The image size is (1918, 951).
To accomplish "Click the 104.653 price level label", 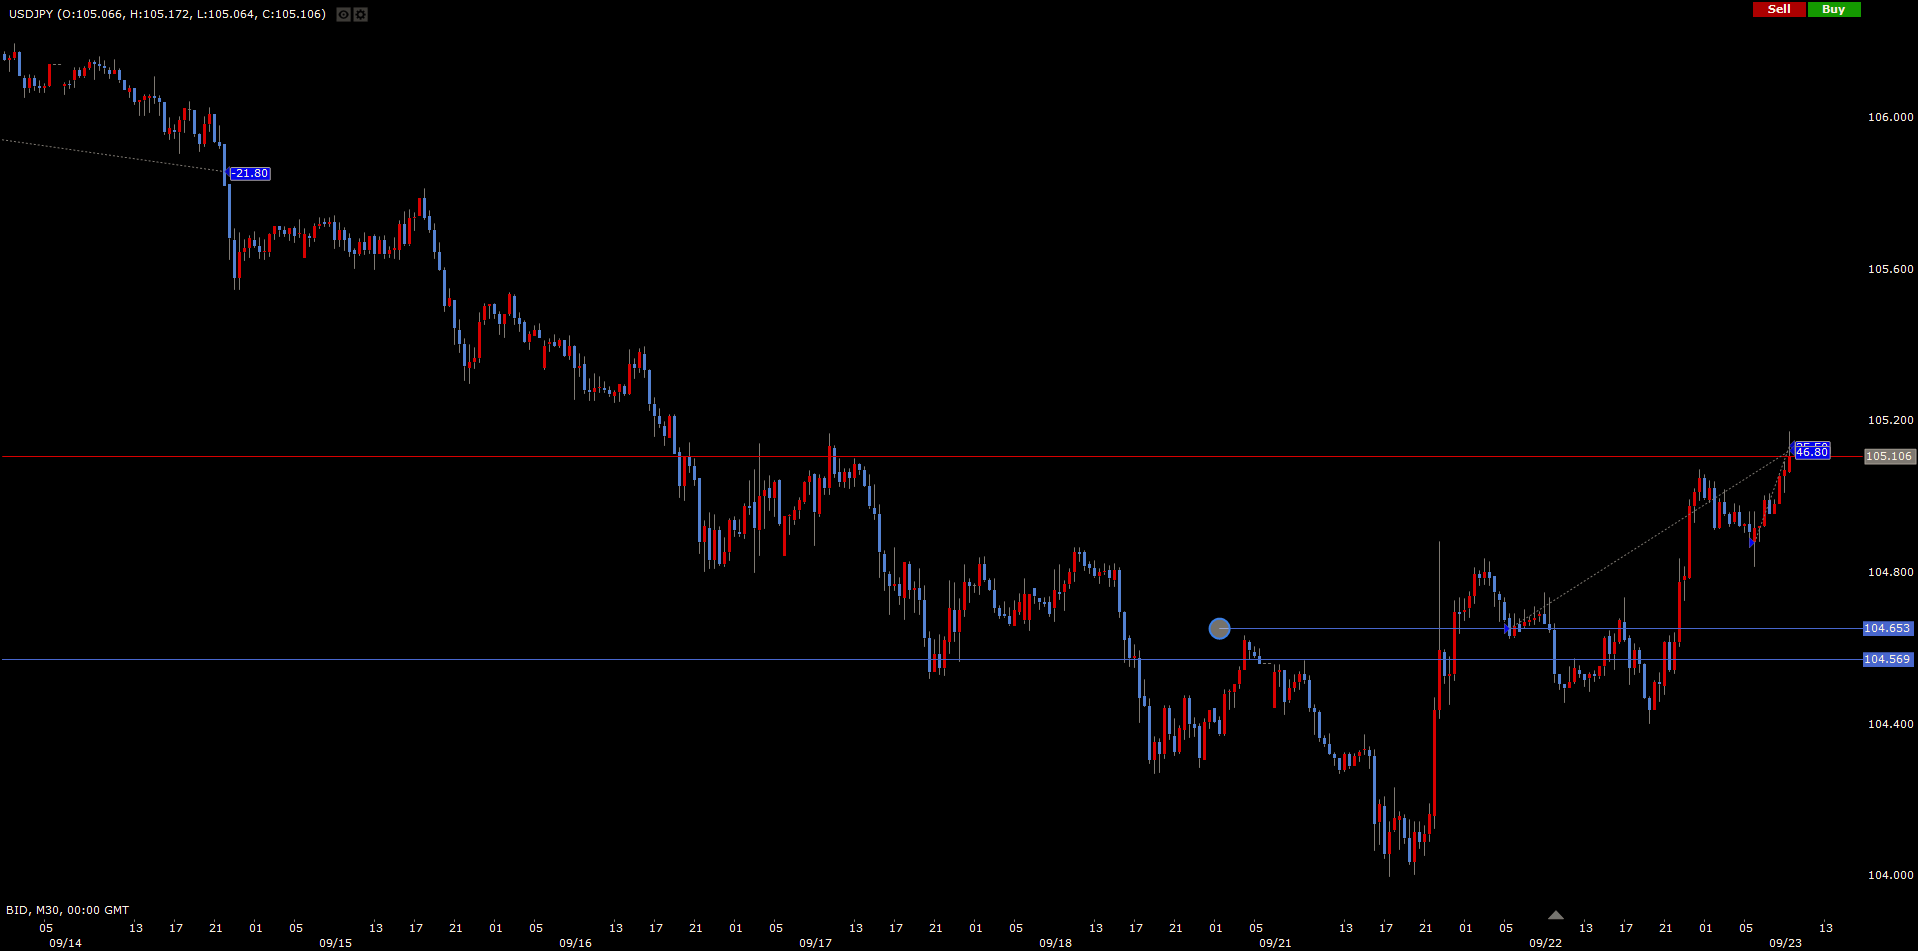I will 1887,628.
